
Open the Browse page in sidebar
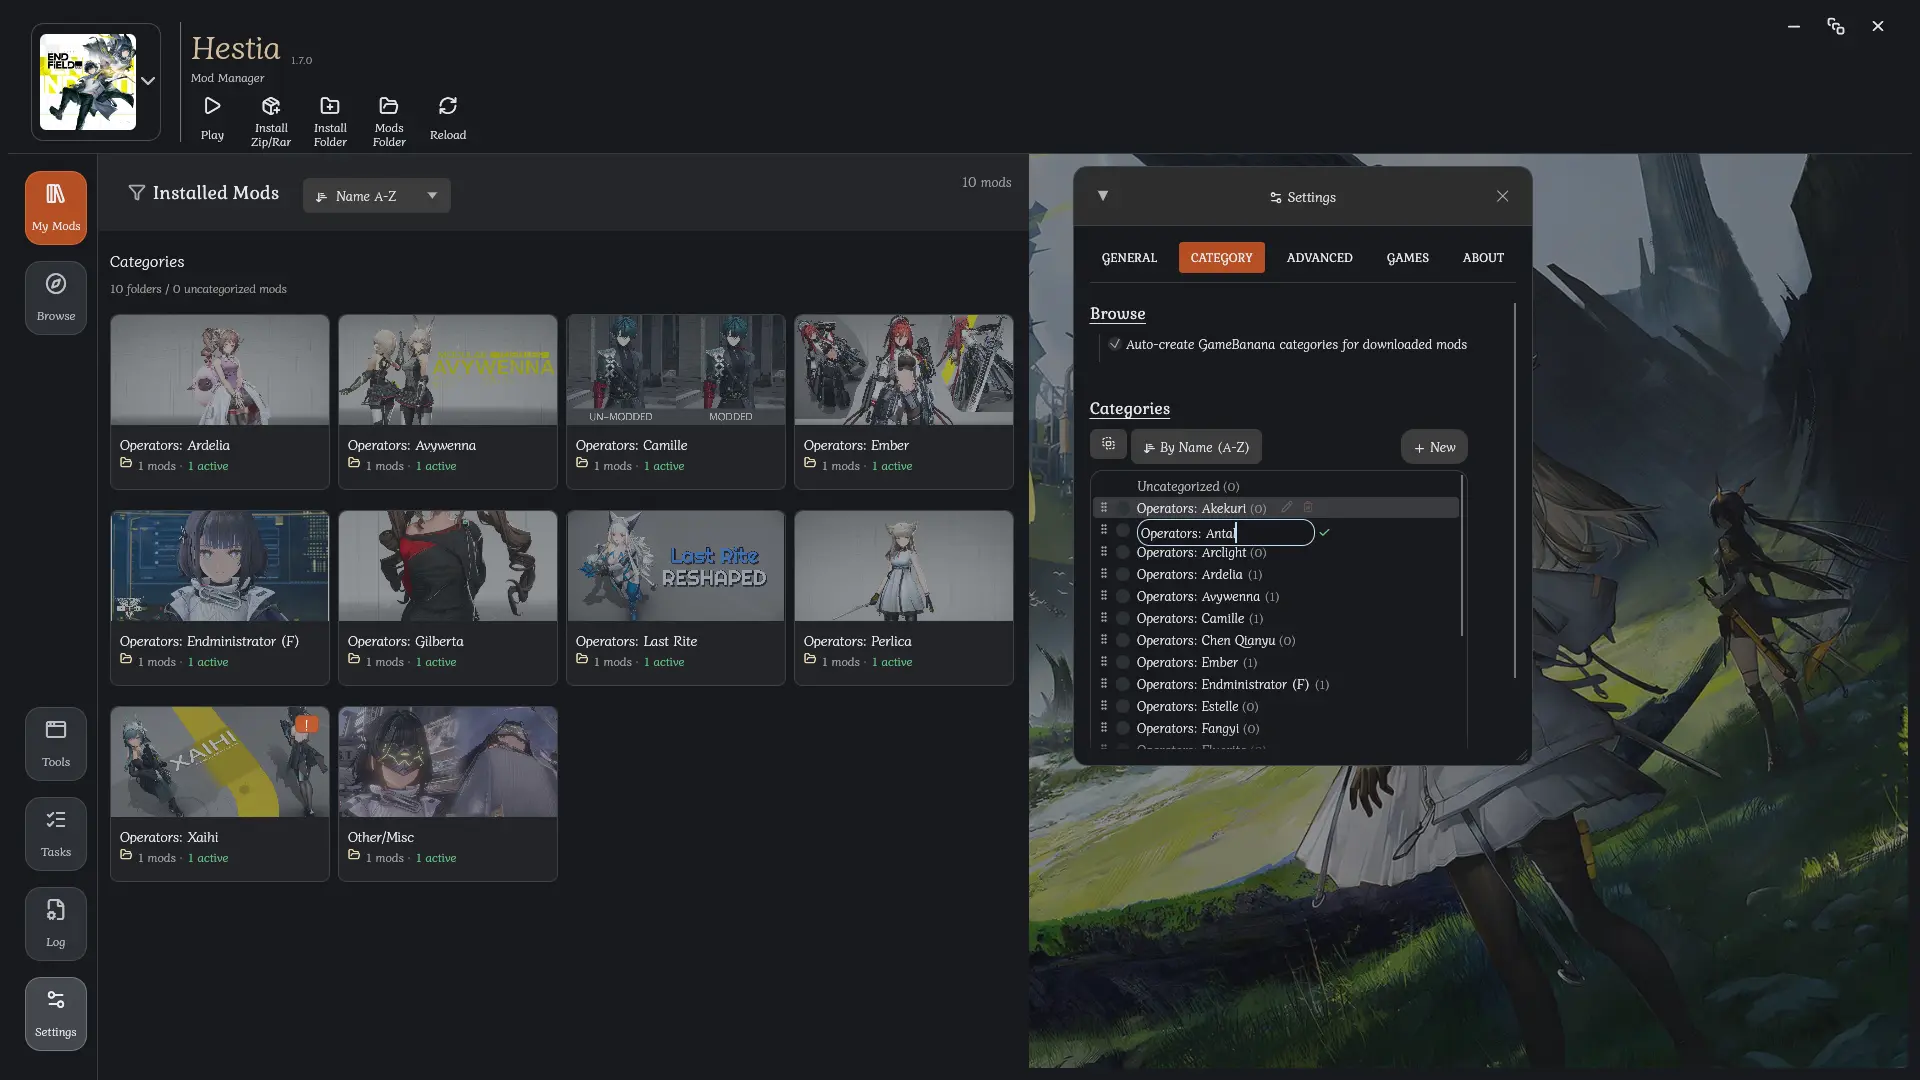pyautogui.click(x=56, y=298)
